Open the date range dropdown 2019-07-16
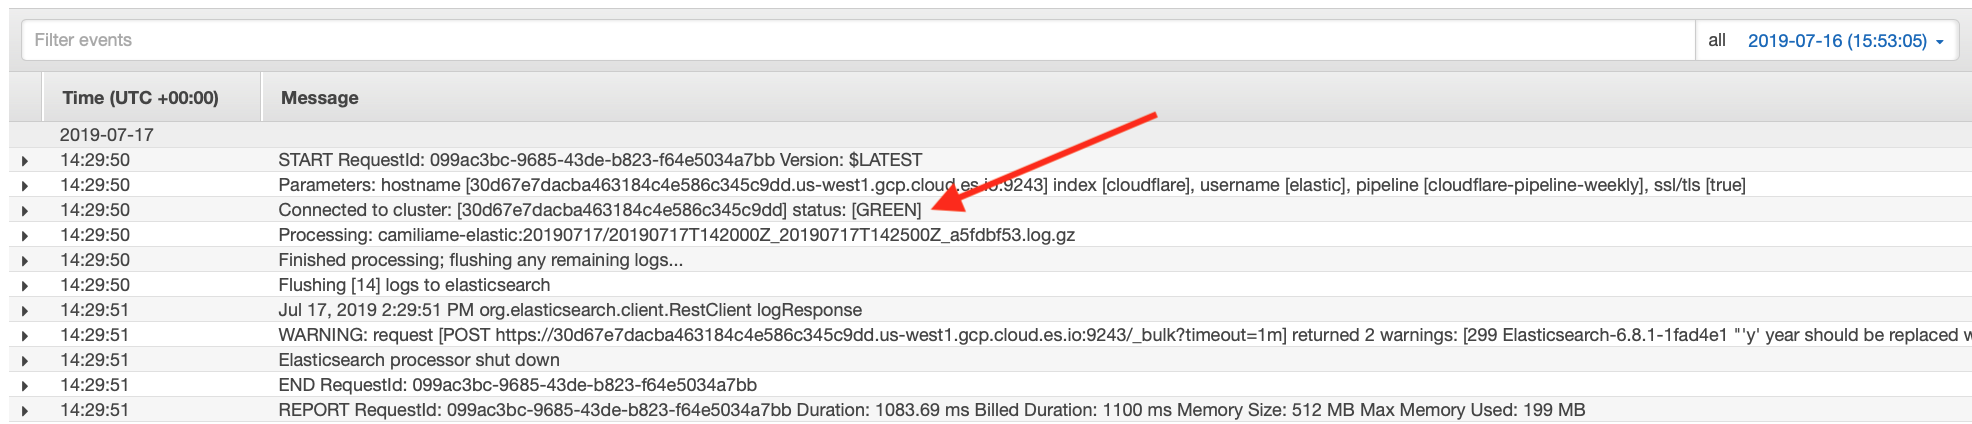1972x424 pixels. (x=1845, y=41)
